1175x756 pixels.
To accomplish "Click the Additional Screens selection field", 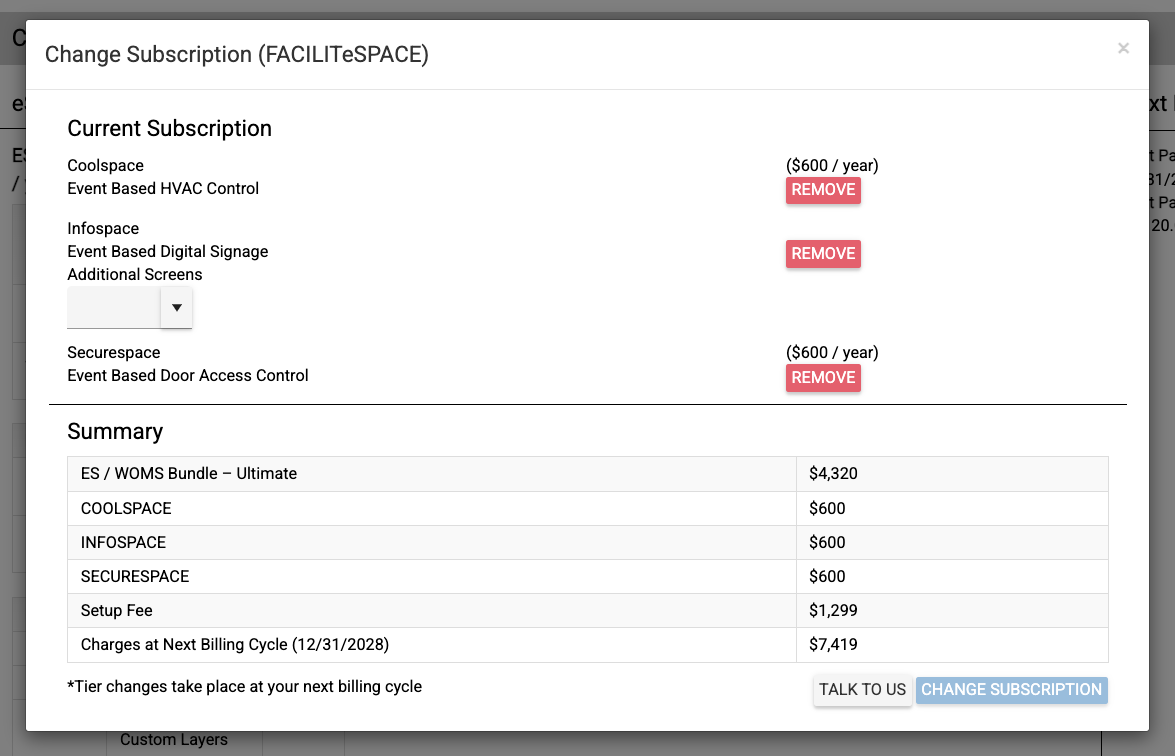I will pos(114,308).
